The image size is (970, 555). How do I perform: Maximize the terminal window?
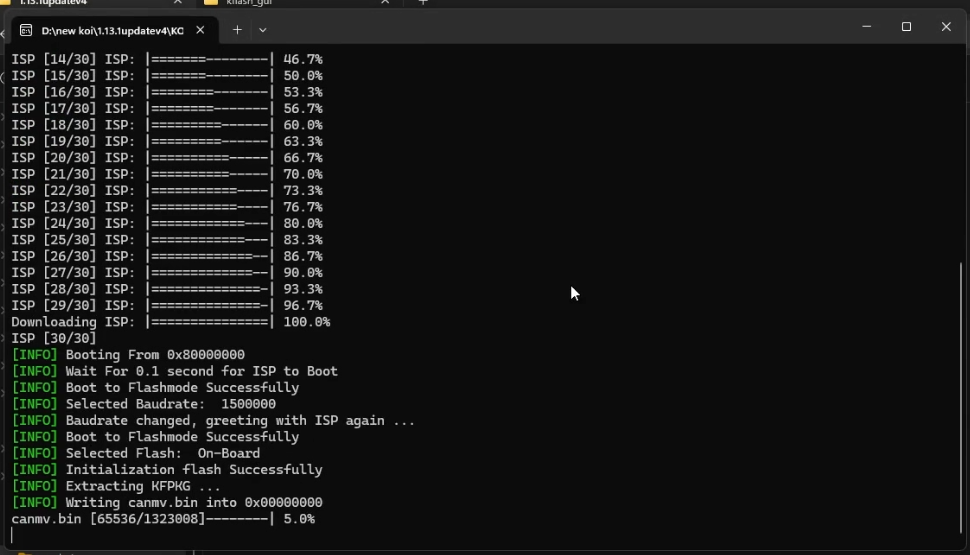pyautogui.click(x=906, y=27)
